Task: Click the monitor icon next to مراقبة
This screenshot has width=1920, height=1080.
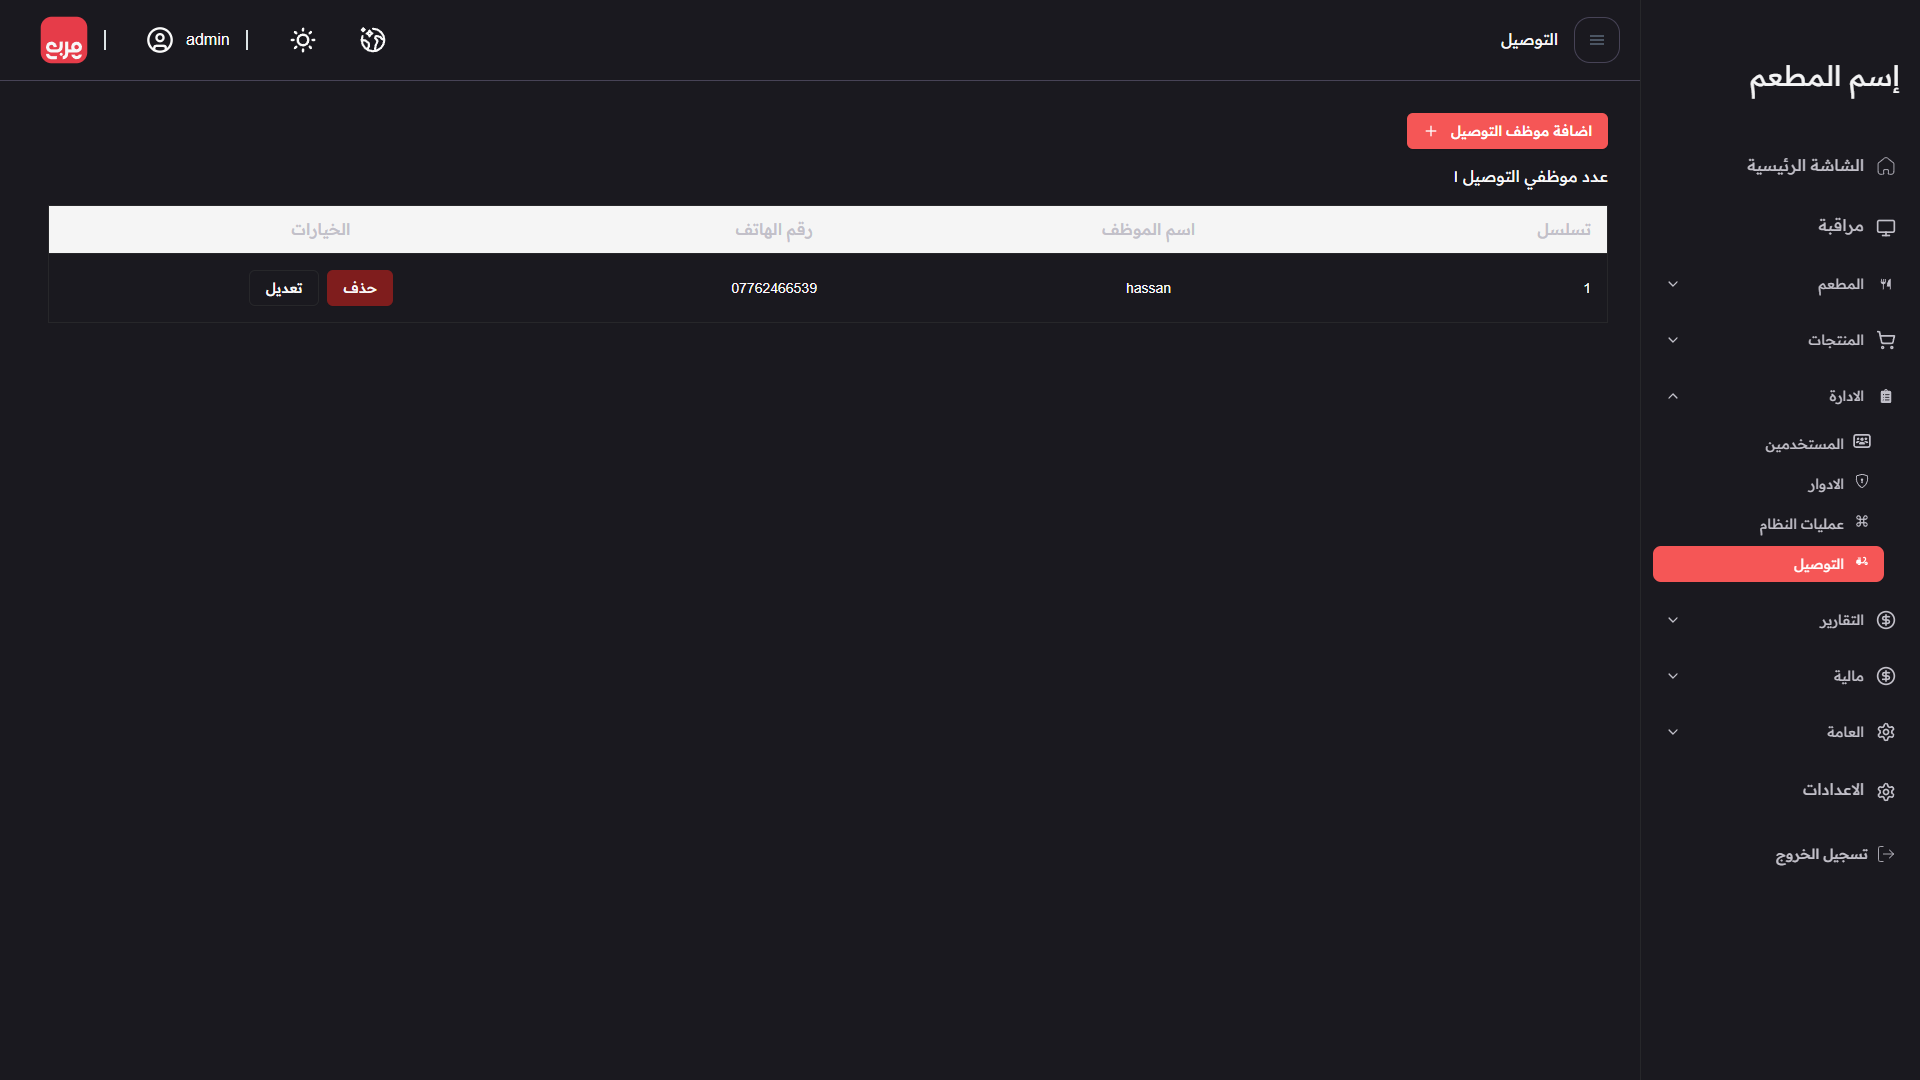Action: point(1886,227)
